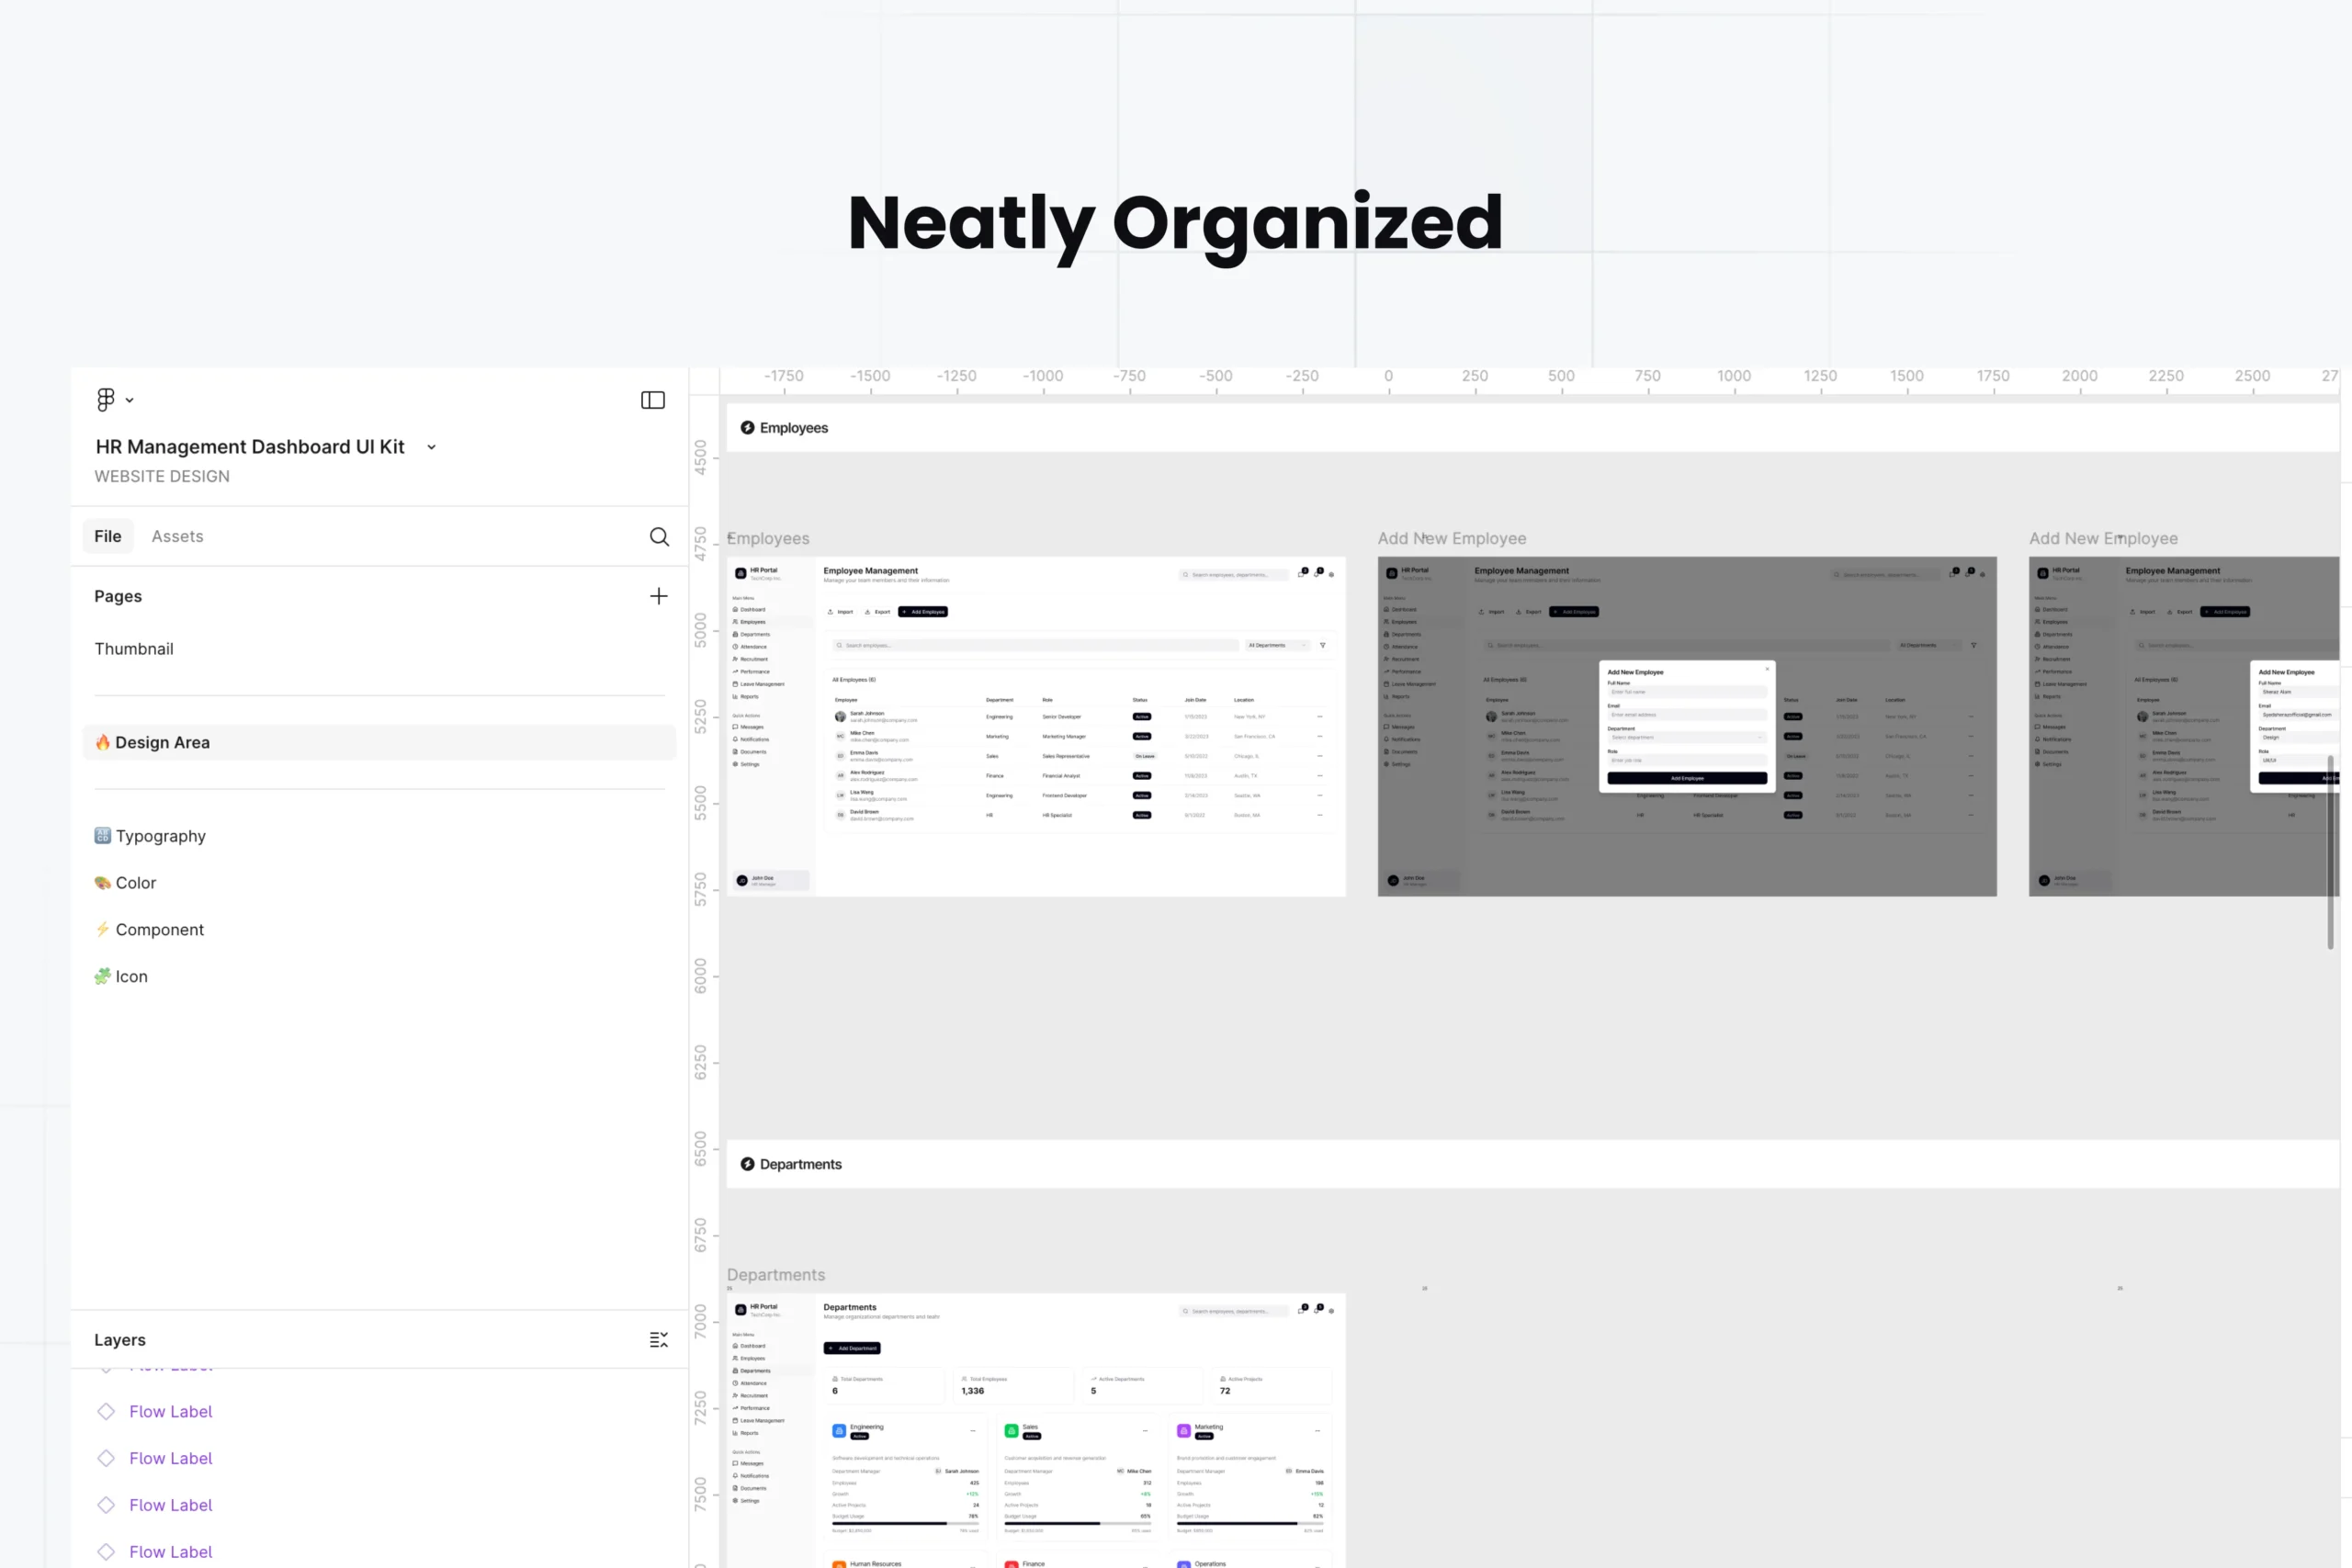Click the Employees section marker icon
This screenshot has height=1568, width=2352.
click(x=747, y=428)
